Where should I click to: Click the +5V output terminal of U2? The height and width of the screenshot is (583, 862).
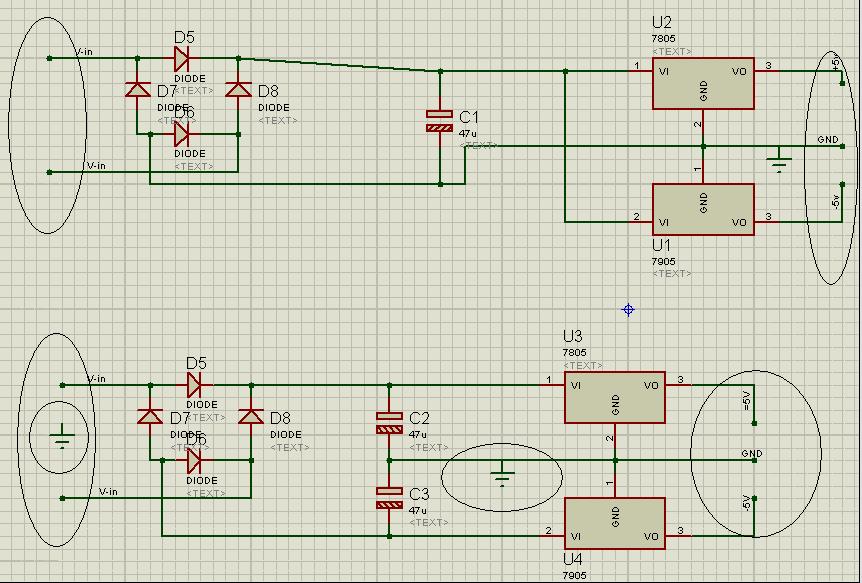(842, 83)
